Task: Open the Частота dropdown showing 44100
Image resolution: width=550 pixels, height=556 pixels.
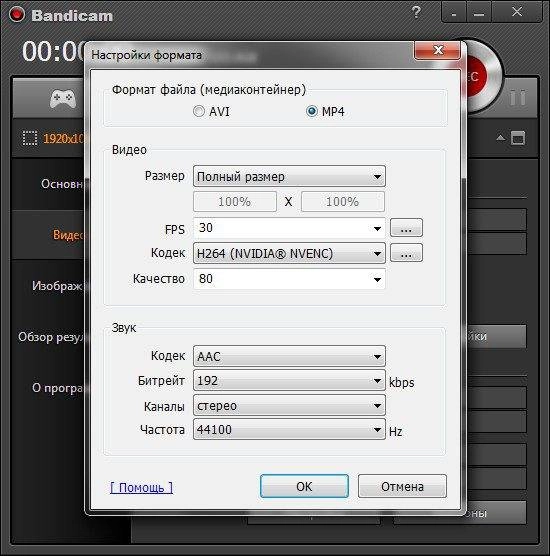Action: click(x=289, y=430)
